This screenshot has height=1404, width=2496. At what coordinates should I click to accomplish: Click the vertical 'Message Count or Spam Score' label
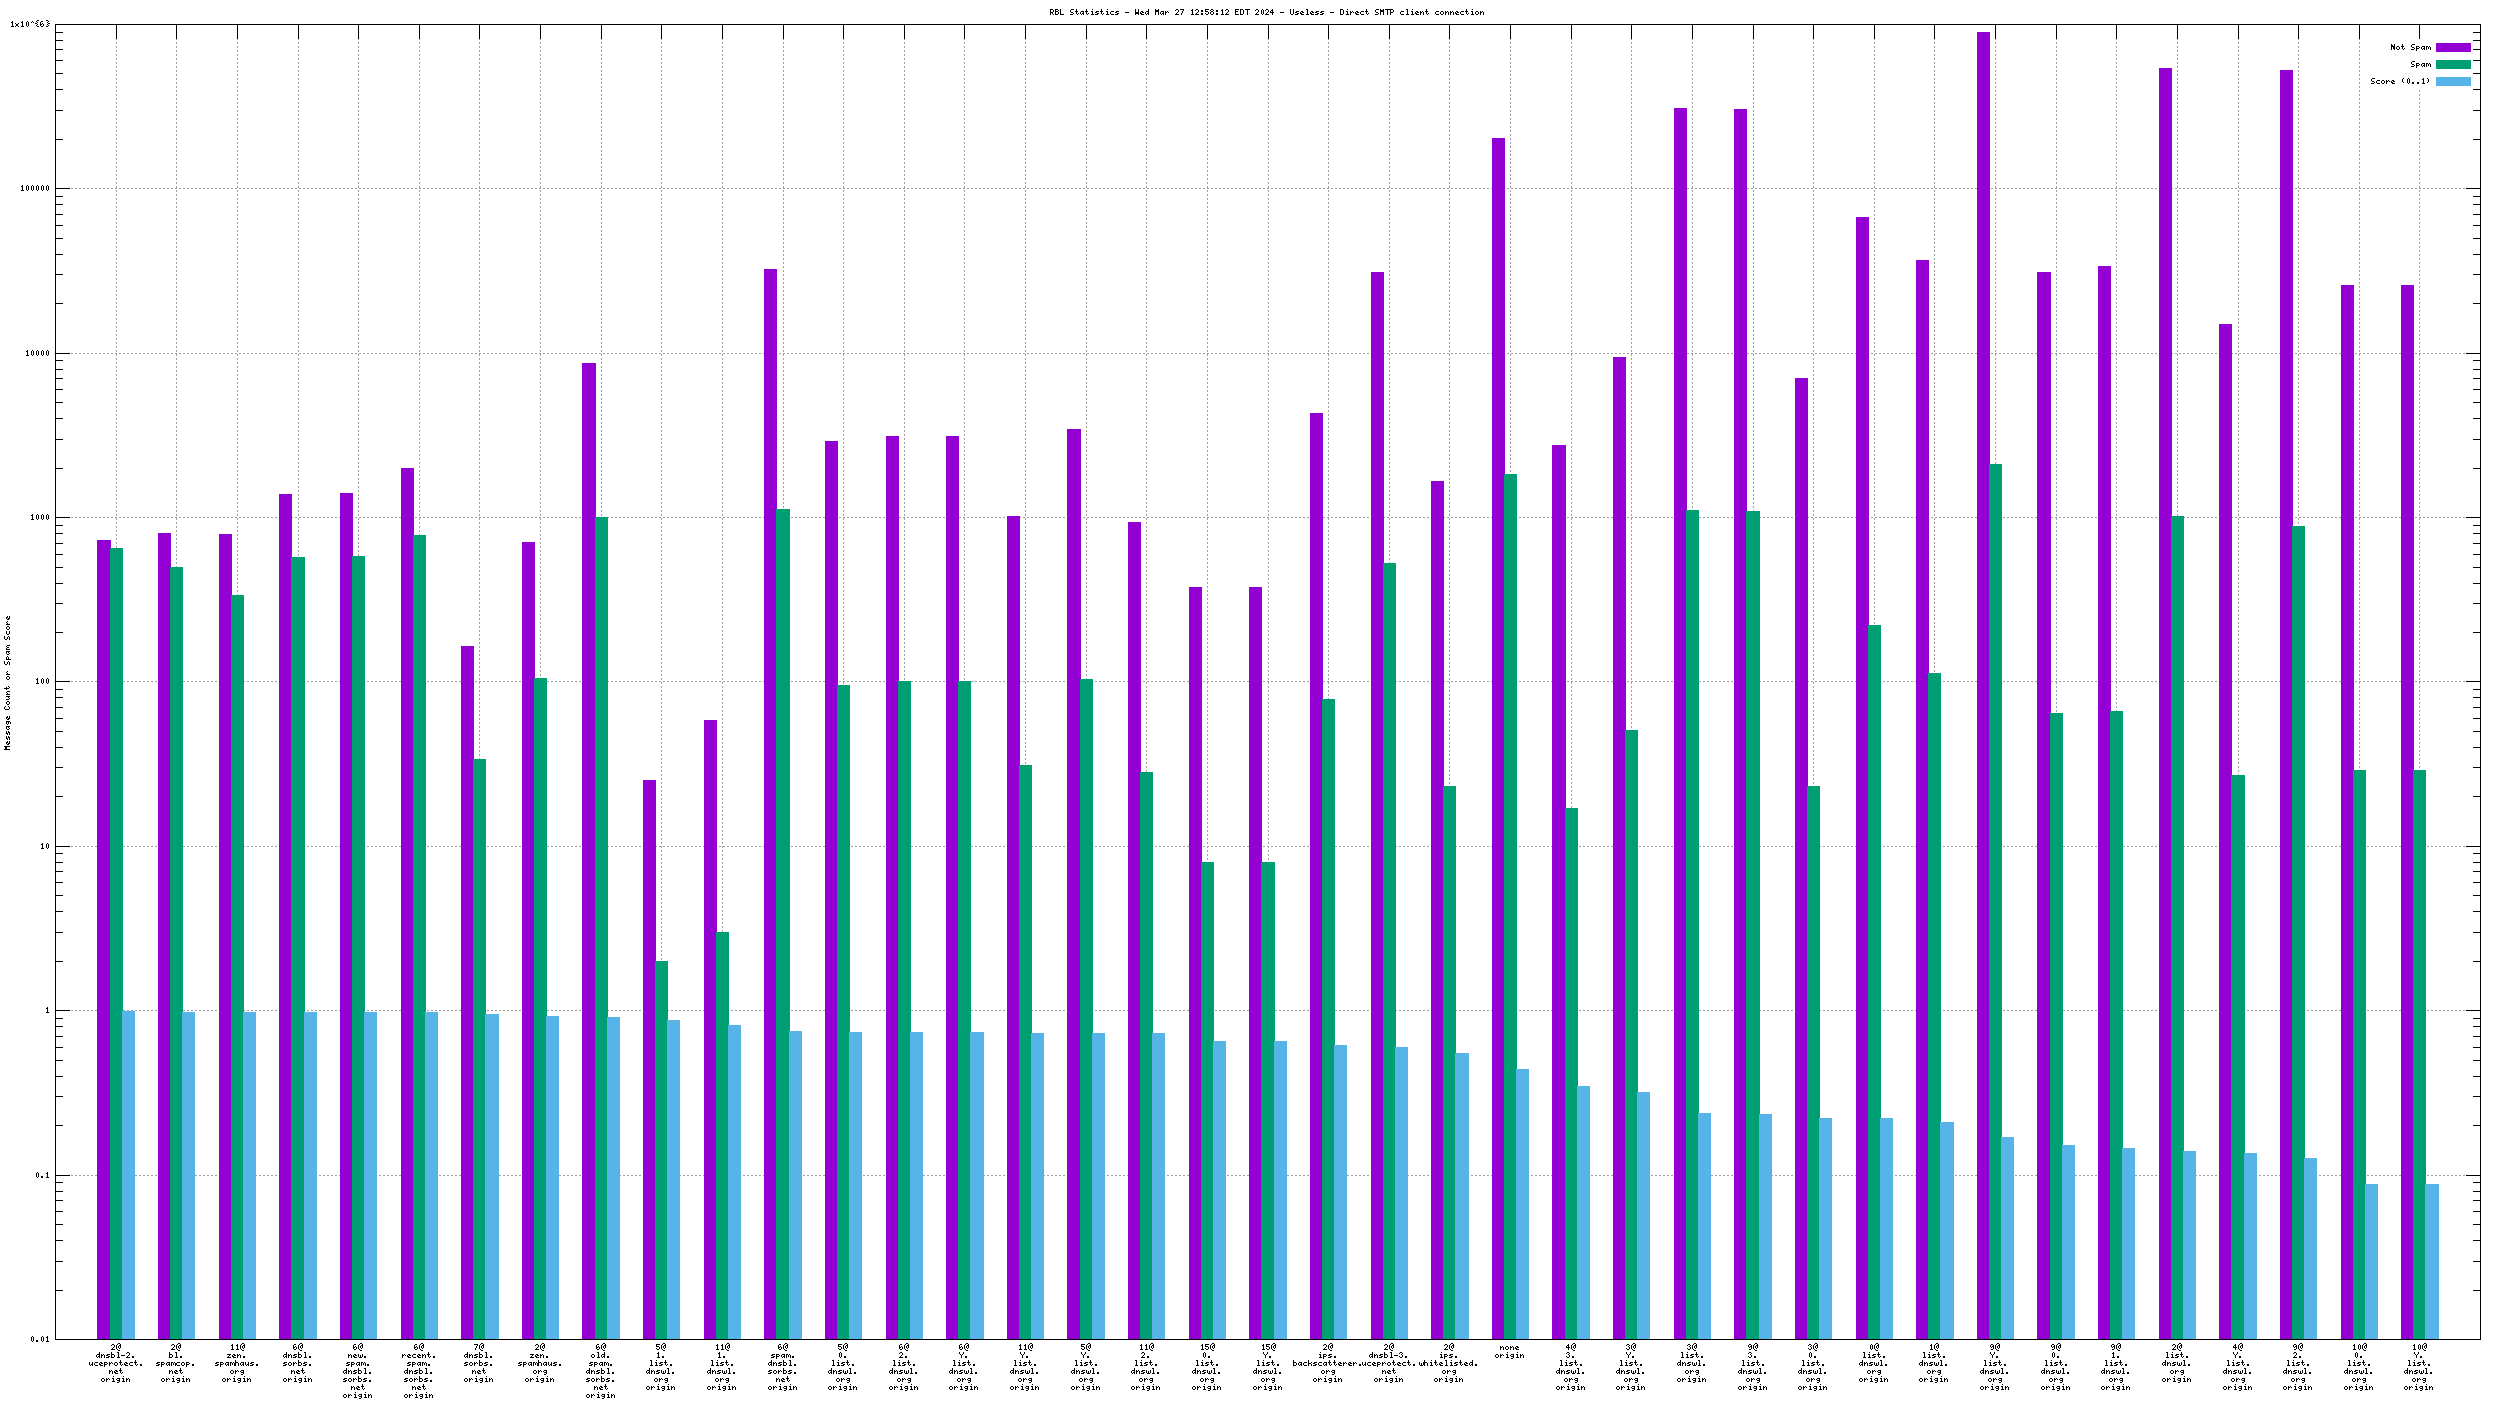click(7, 683)
